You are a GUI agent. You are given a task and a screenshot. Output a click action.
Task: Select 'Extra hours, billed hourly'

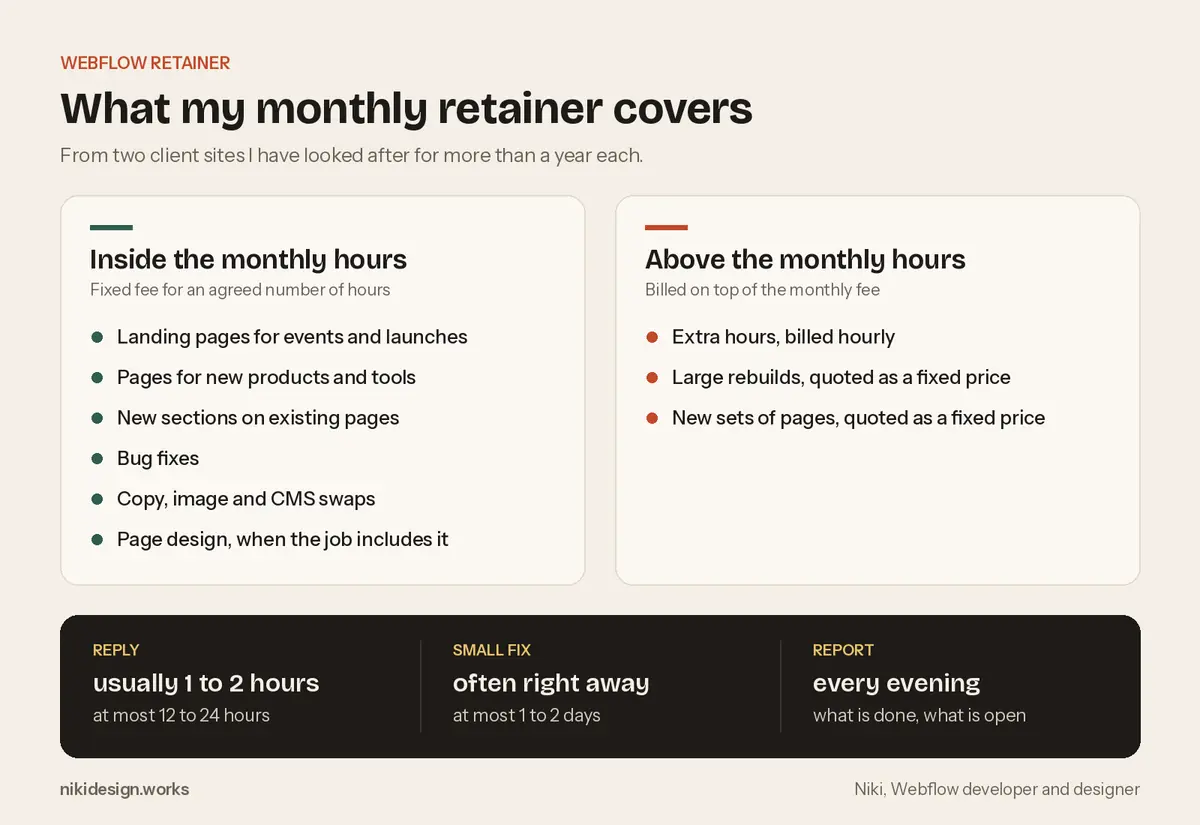pos(783,337)
